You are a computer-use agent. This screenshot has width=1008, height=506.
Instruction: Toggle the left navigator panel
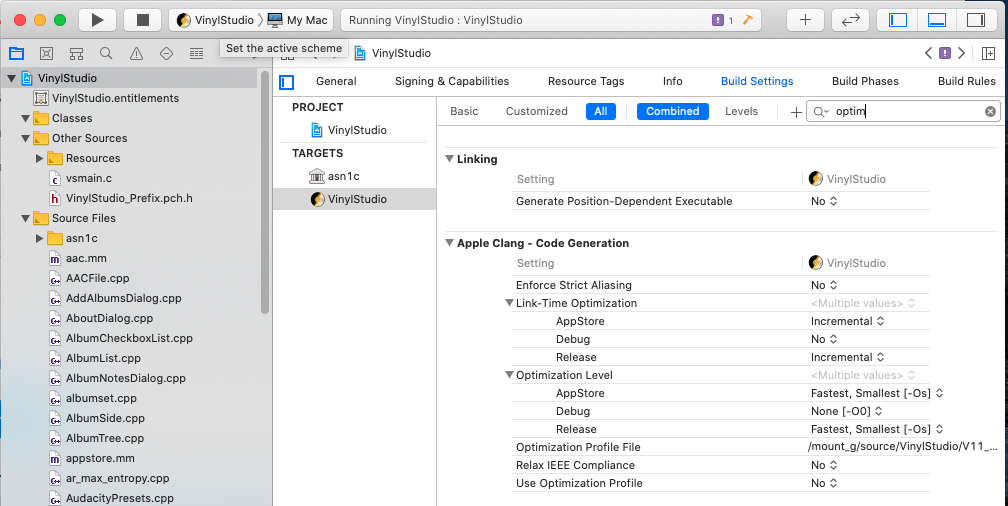[897, 20]
